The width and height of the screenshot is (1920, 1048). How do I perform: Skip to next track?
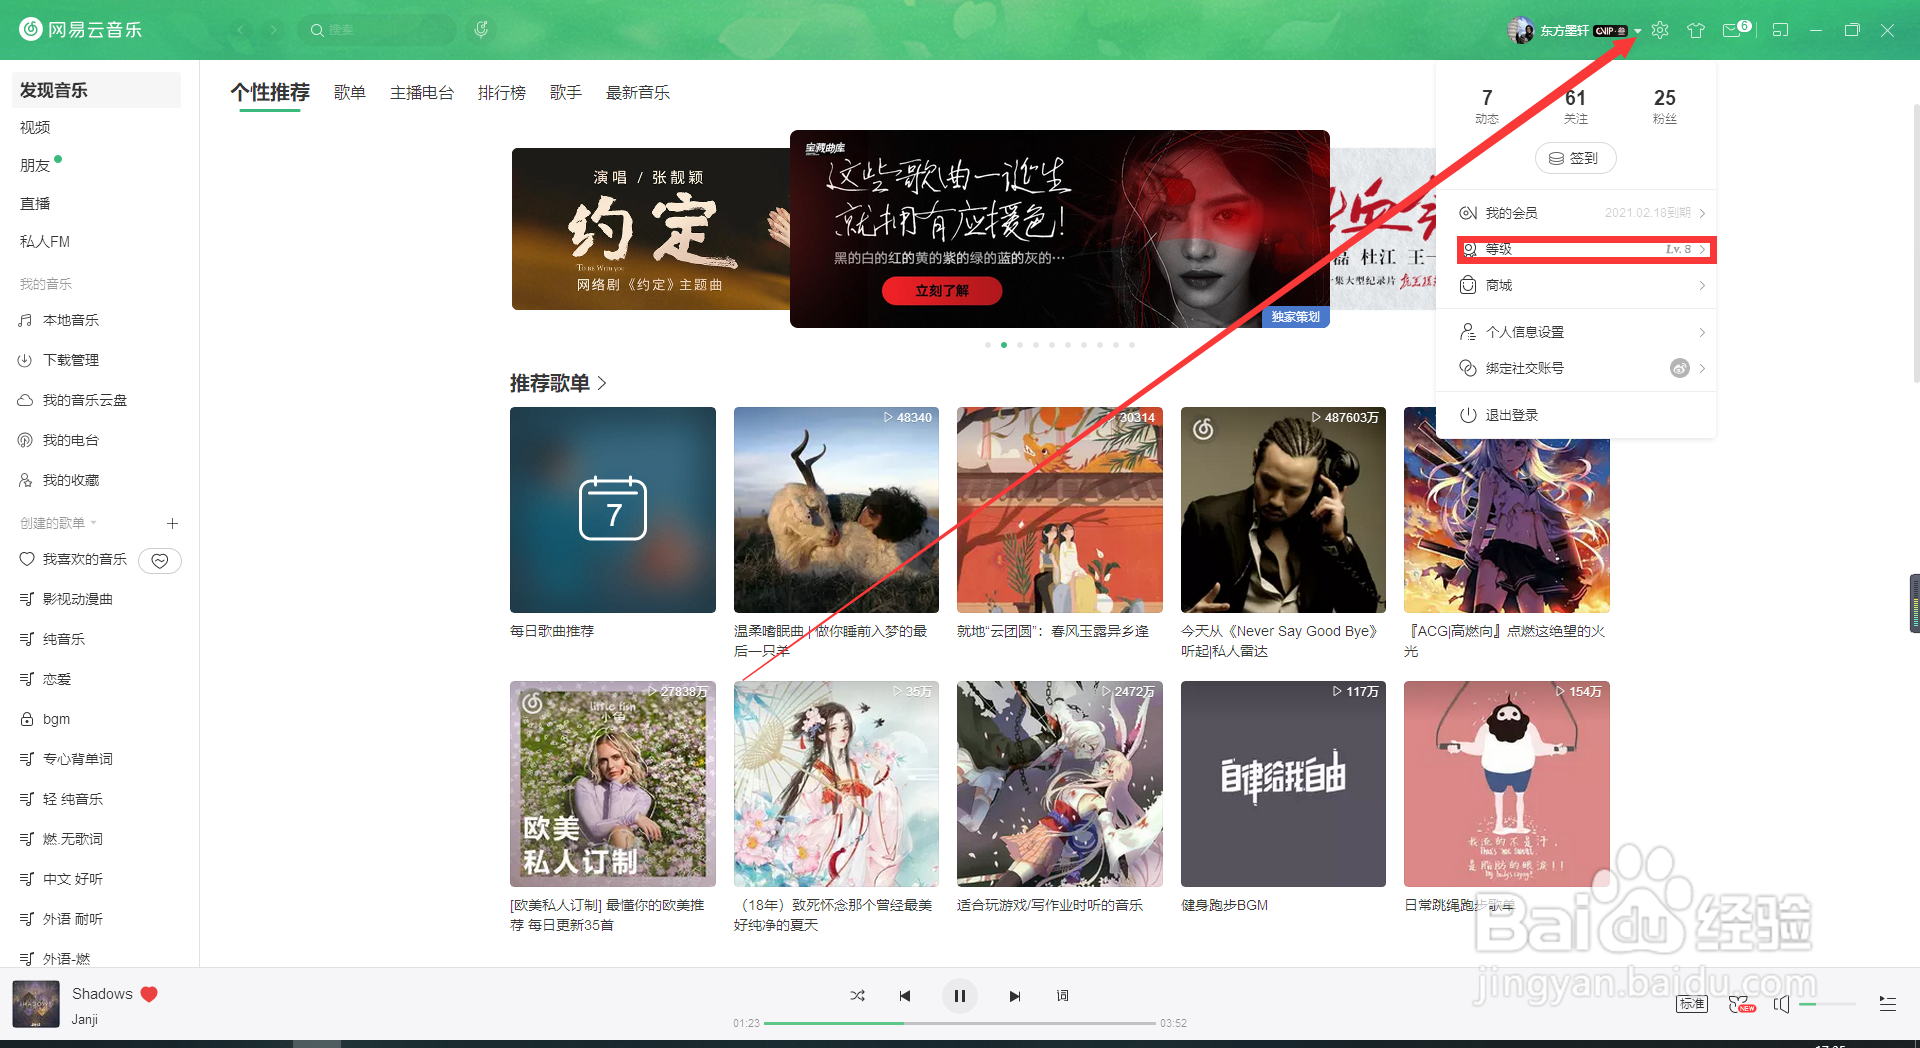(1015, 996)
